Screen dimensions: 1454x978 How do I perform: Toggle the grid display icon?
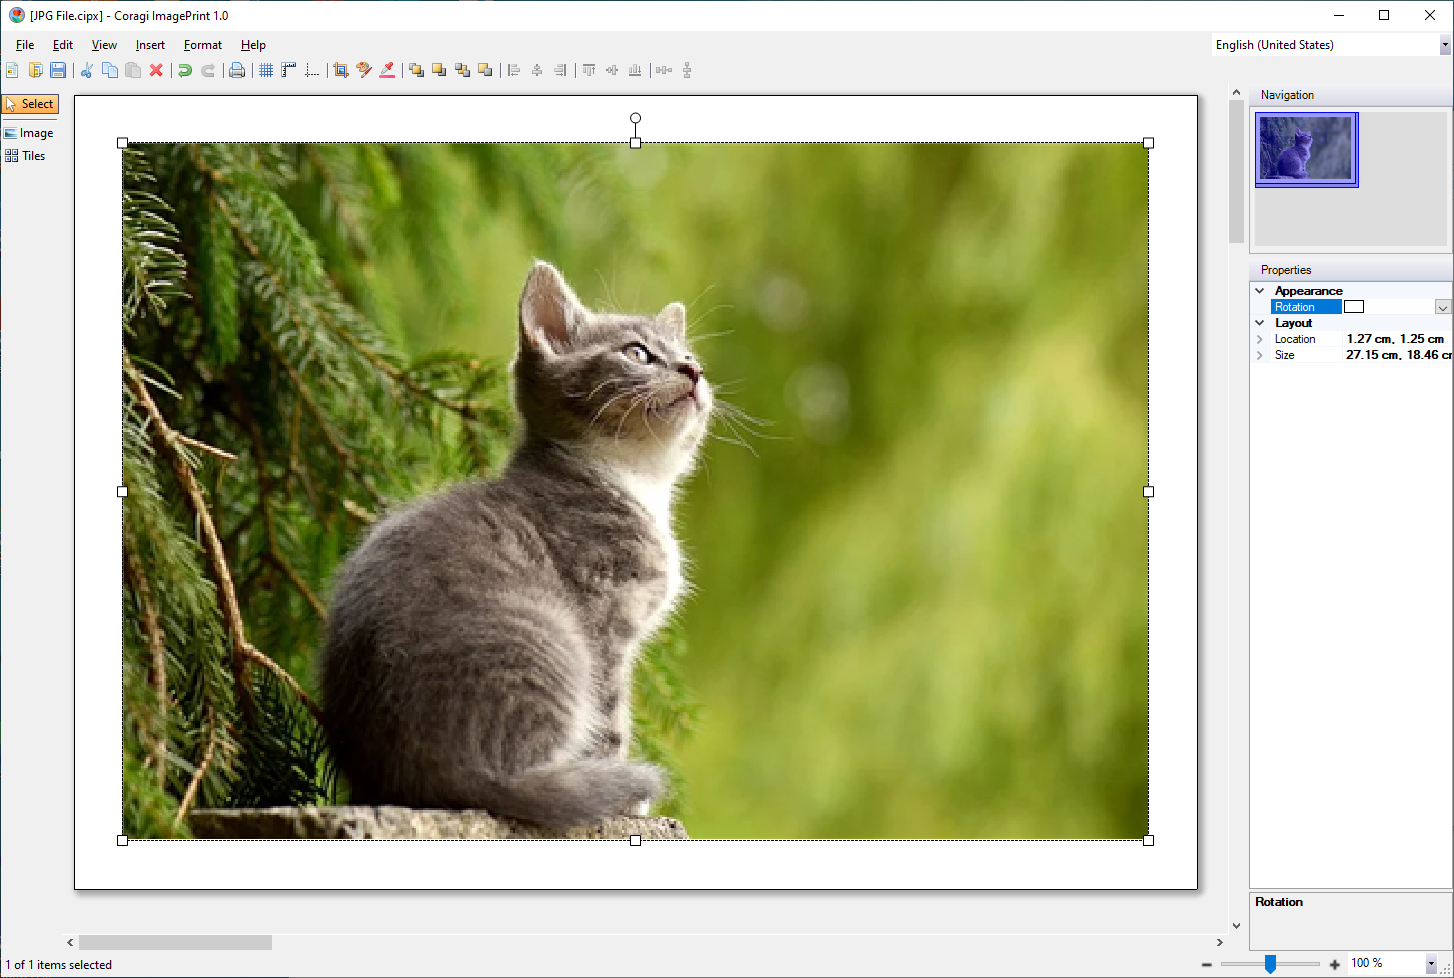click(266, 70)
